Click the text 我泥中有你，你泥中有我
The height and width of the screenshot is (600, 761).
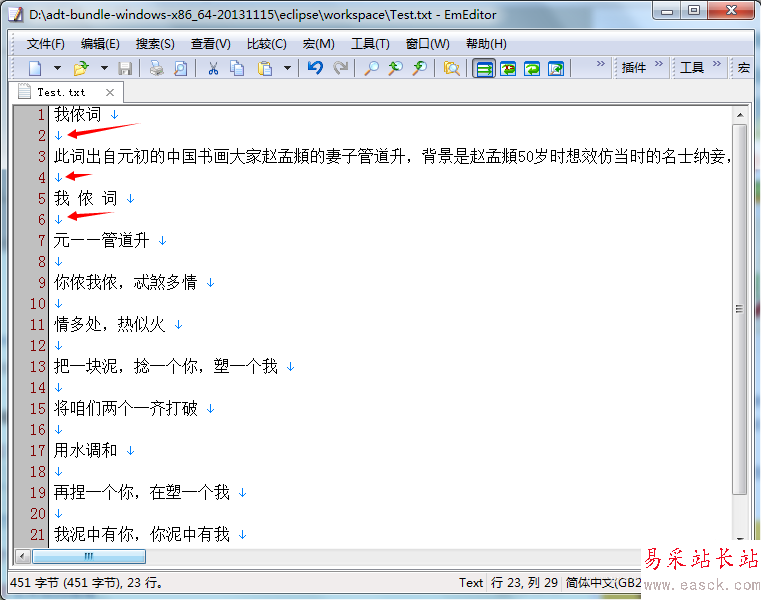141,534
